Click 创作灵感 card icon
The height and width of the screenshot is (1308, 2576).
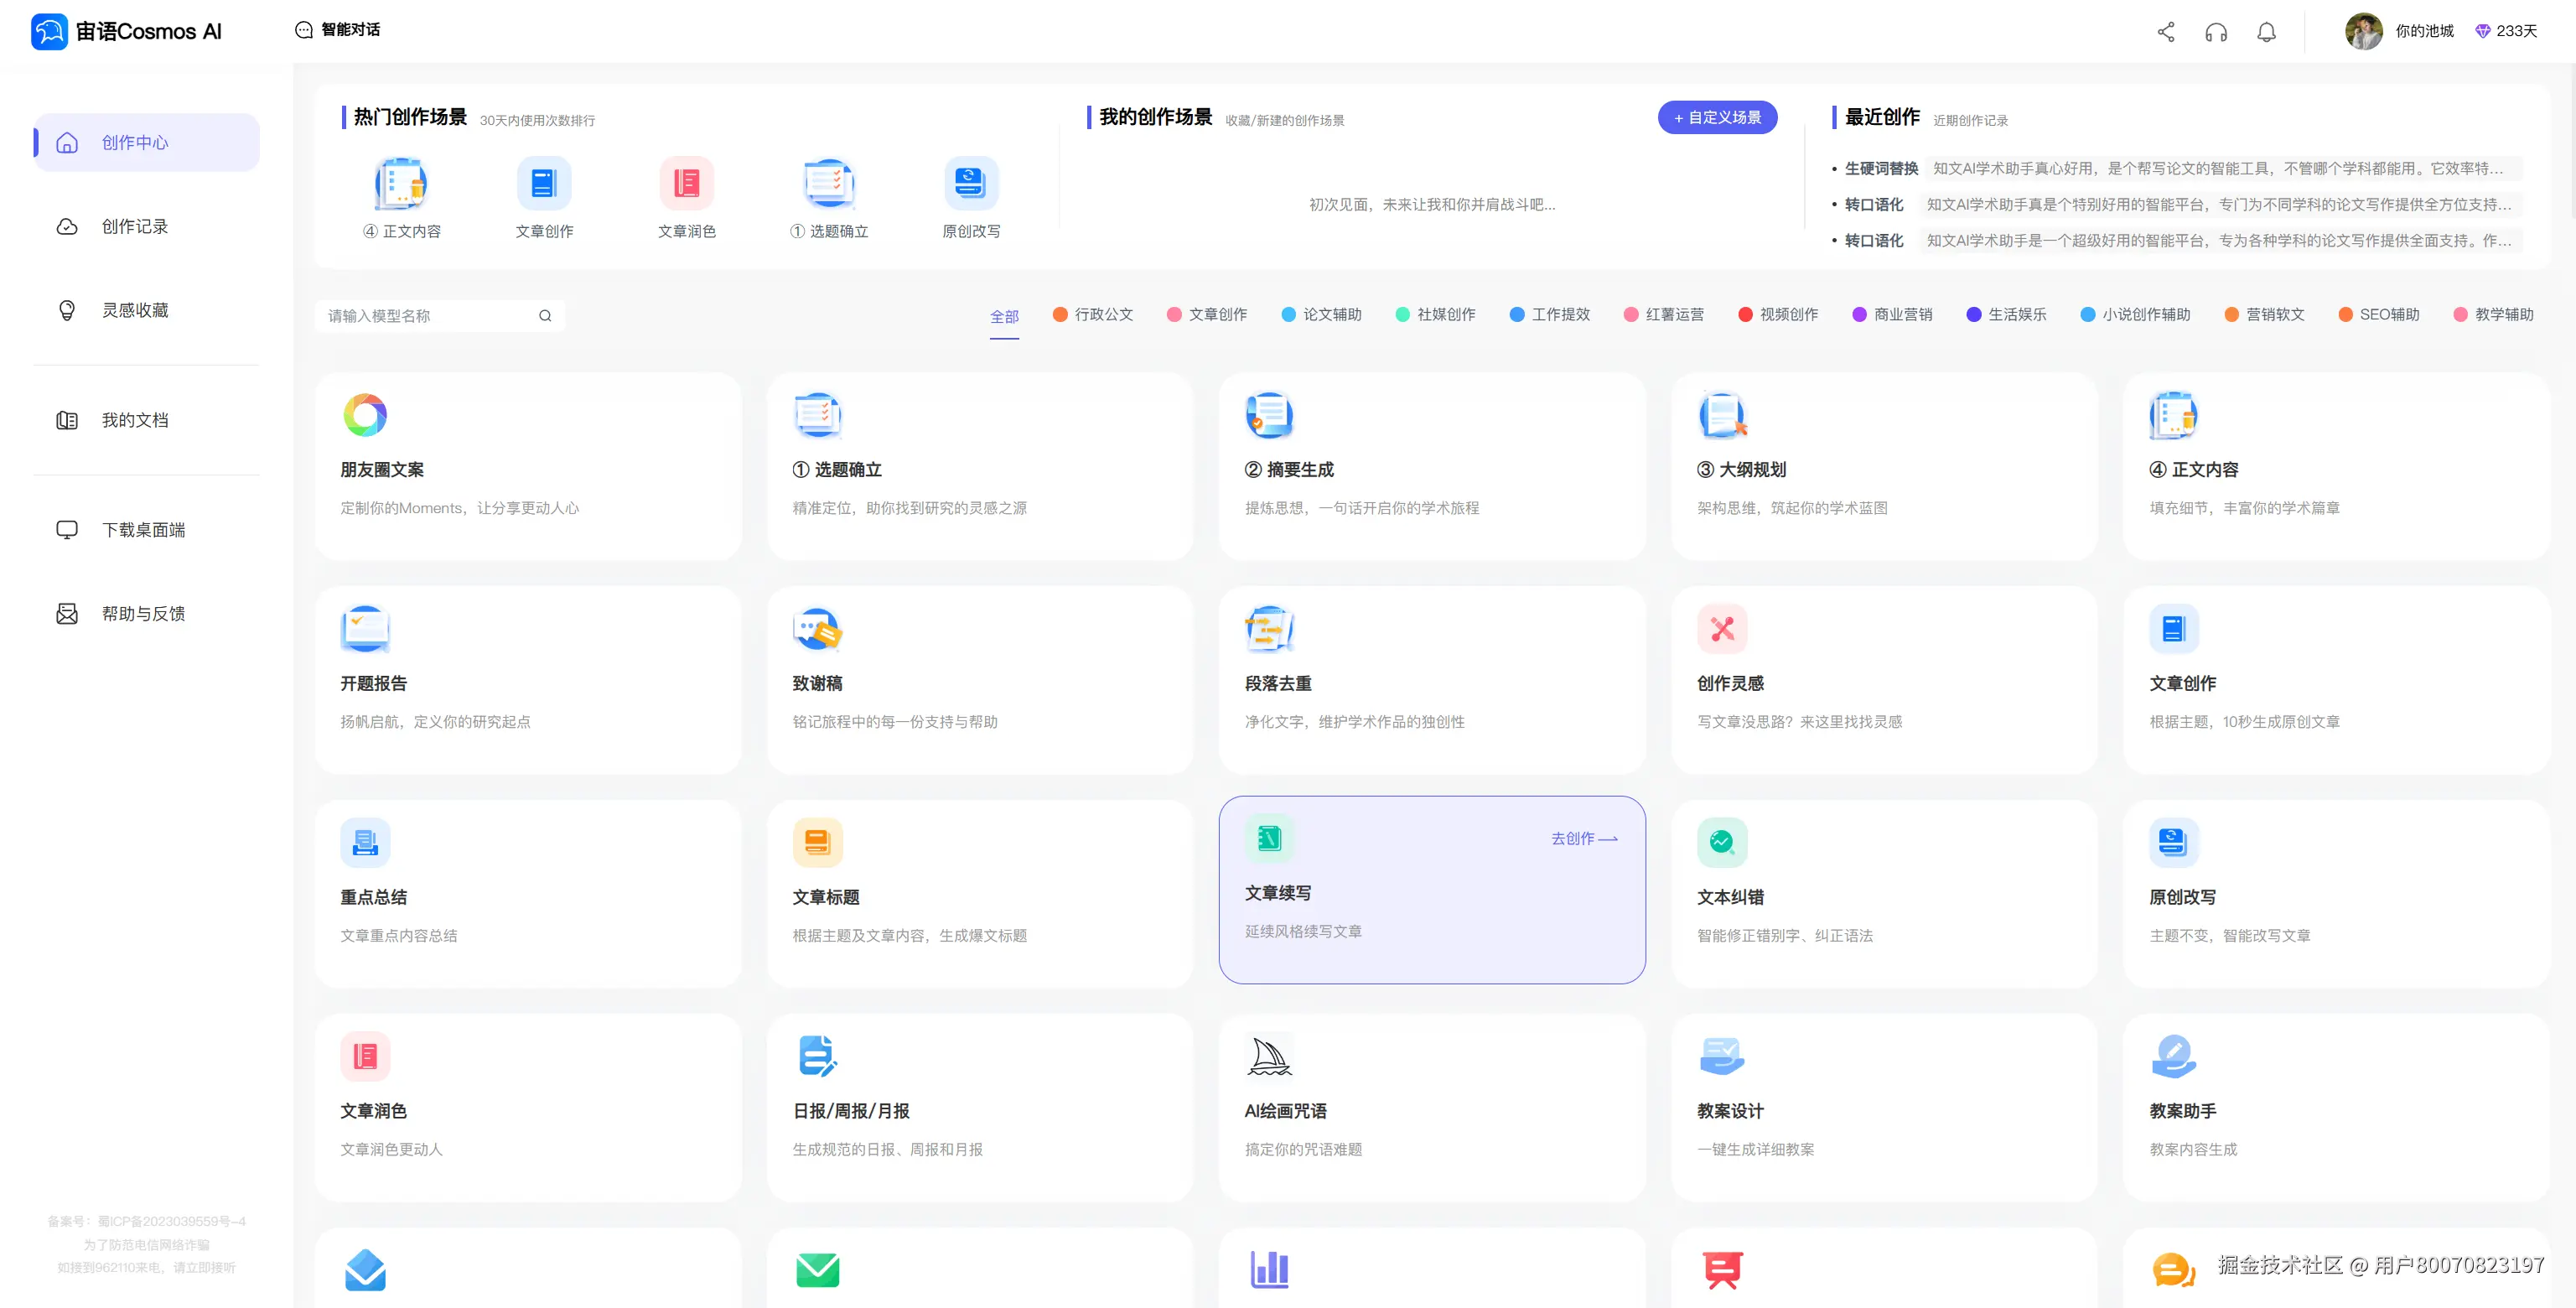tap(1721, 629)
